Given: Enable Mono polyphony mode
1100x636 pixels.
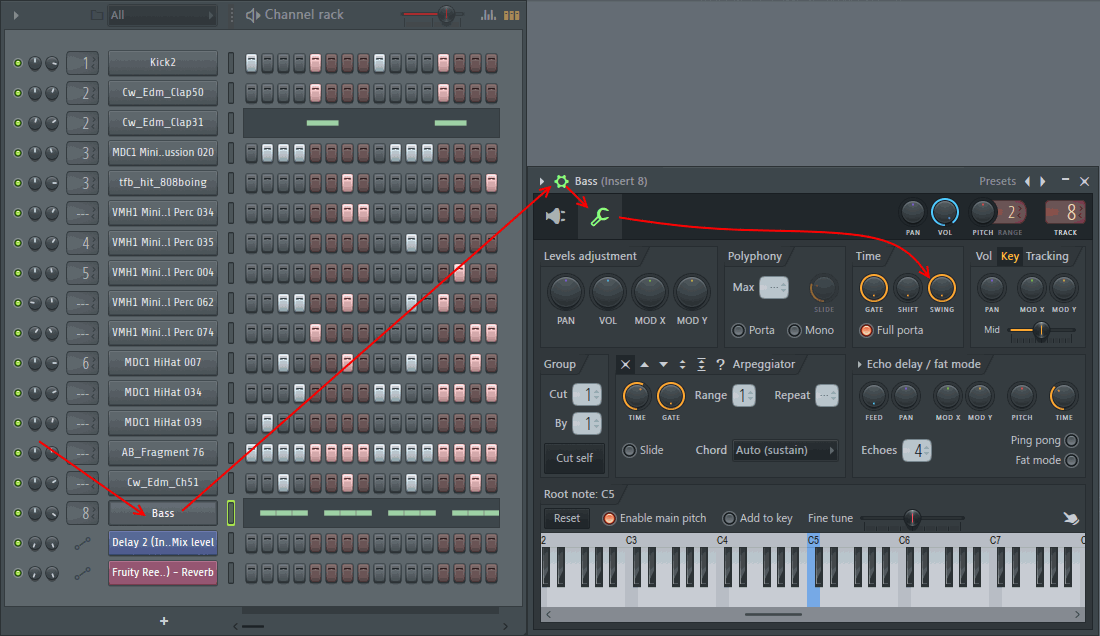Looking at the screenshot, I should click(x=795, y=330).
